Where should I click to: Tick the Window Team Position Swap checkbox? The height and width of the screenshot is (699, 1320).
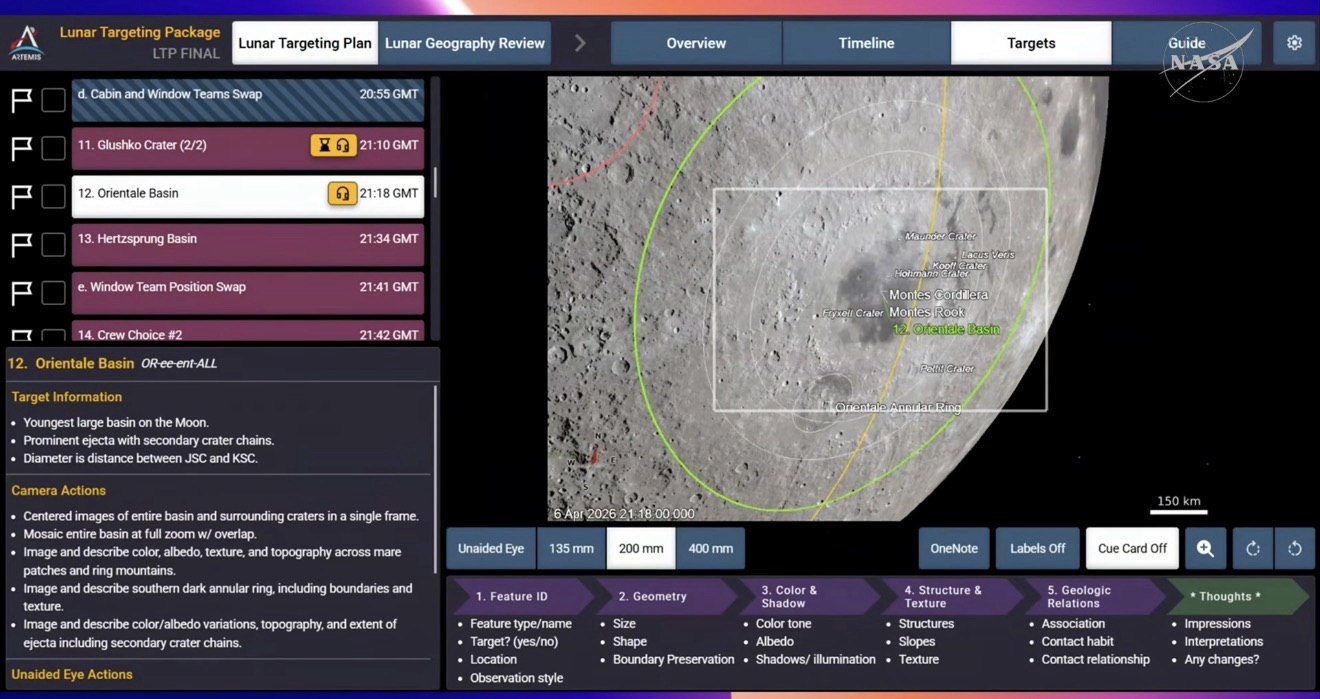[x=53, y=292]
